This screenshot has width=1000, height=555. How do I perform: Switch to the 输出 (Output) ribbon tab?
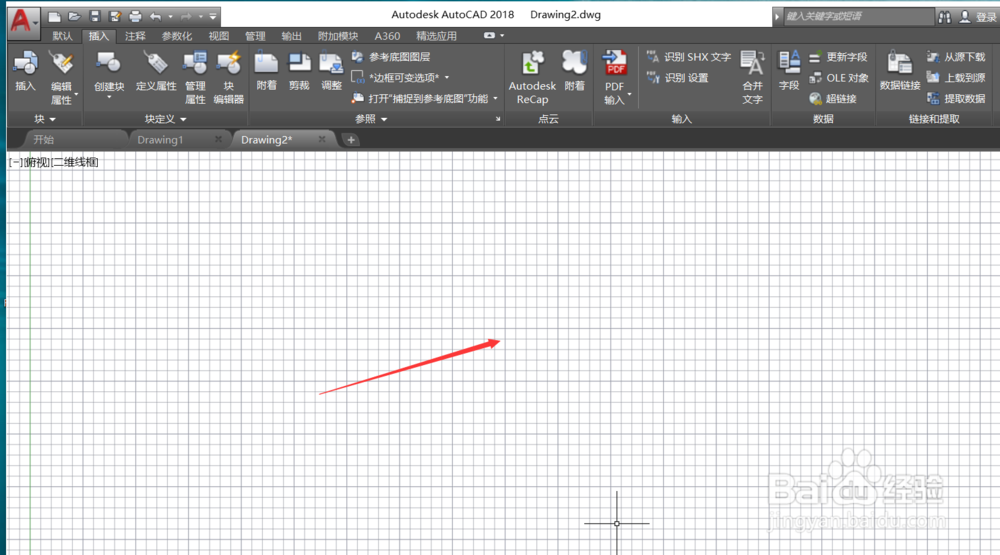click(x=291, y=36)
